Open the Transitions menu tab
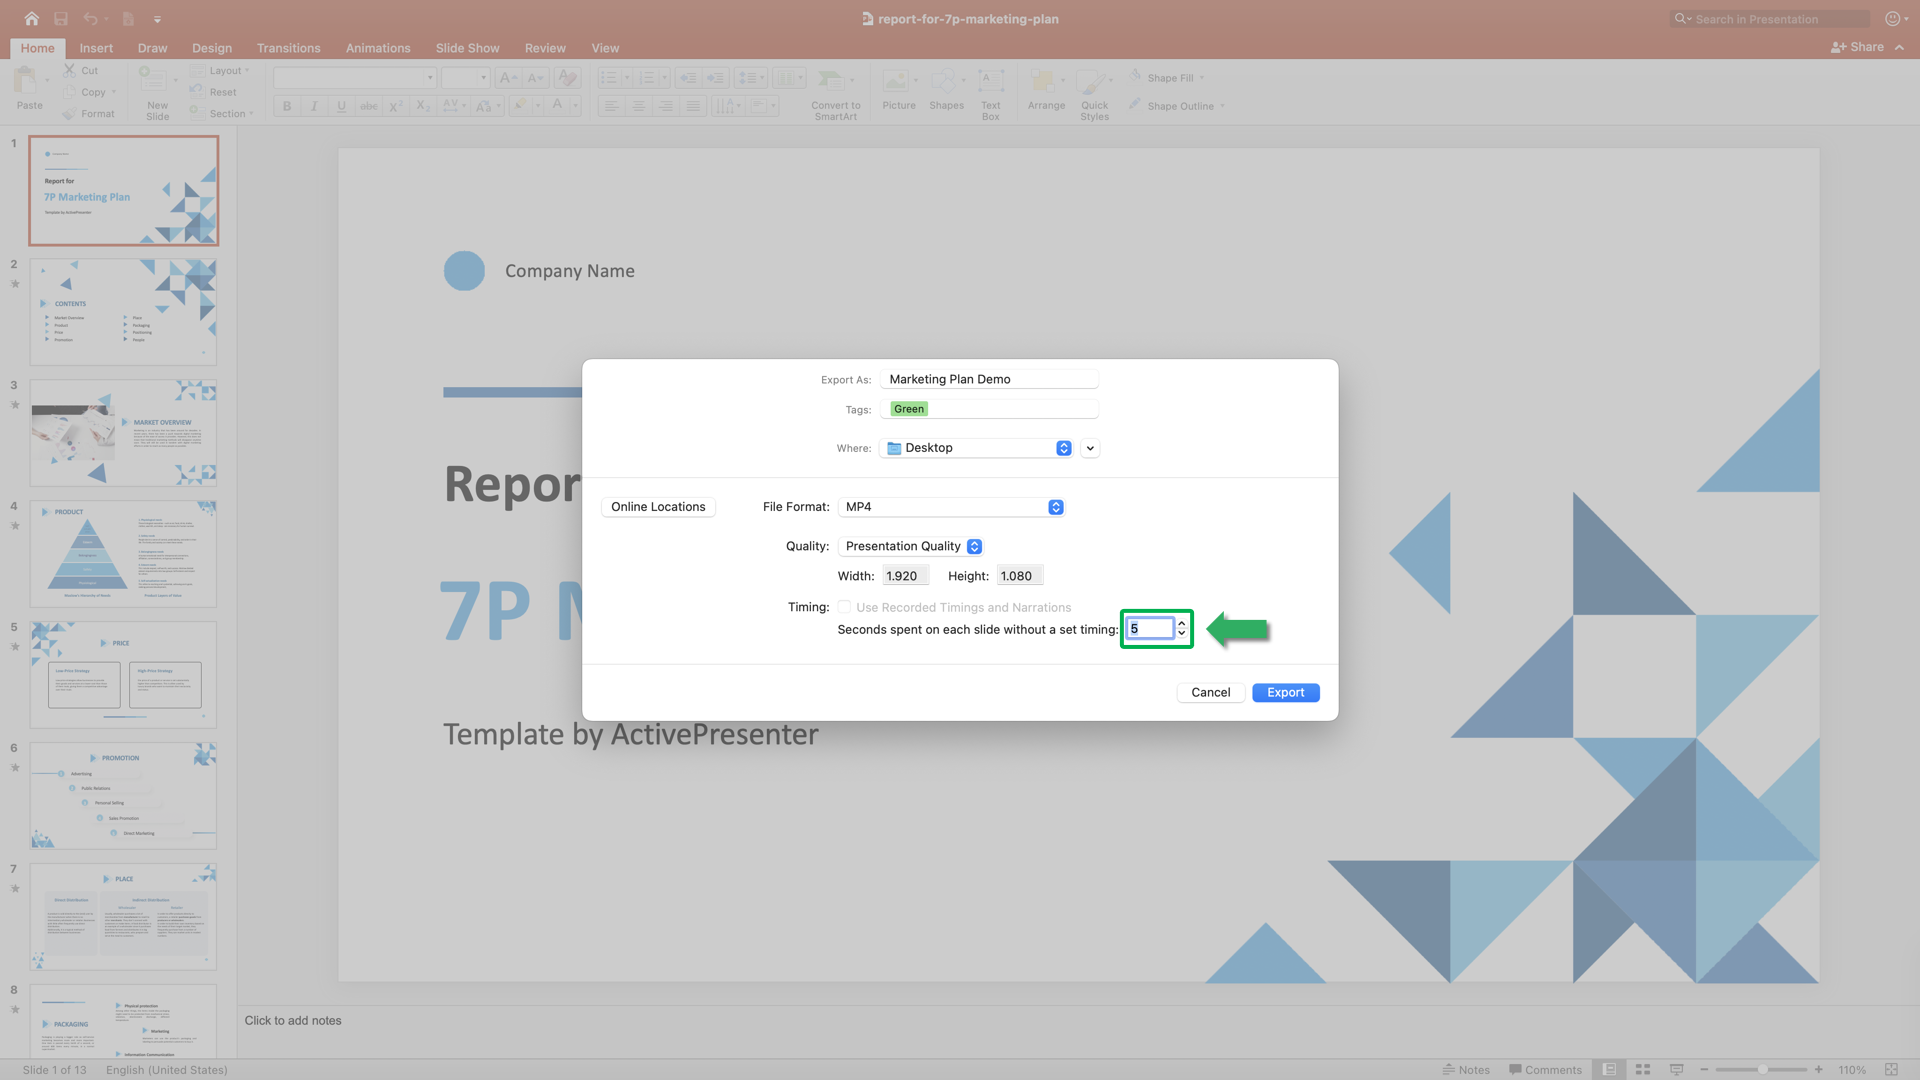The image size is (1920, 1080). click(287, 47)
